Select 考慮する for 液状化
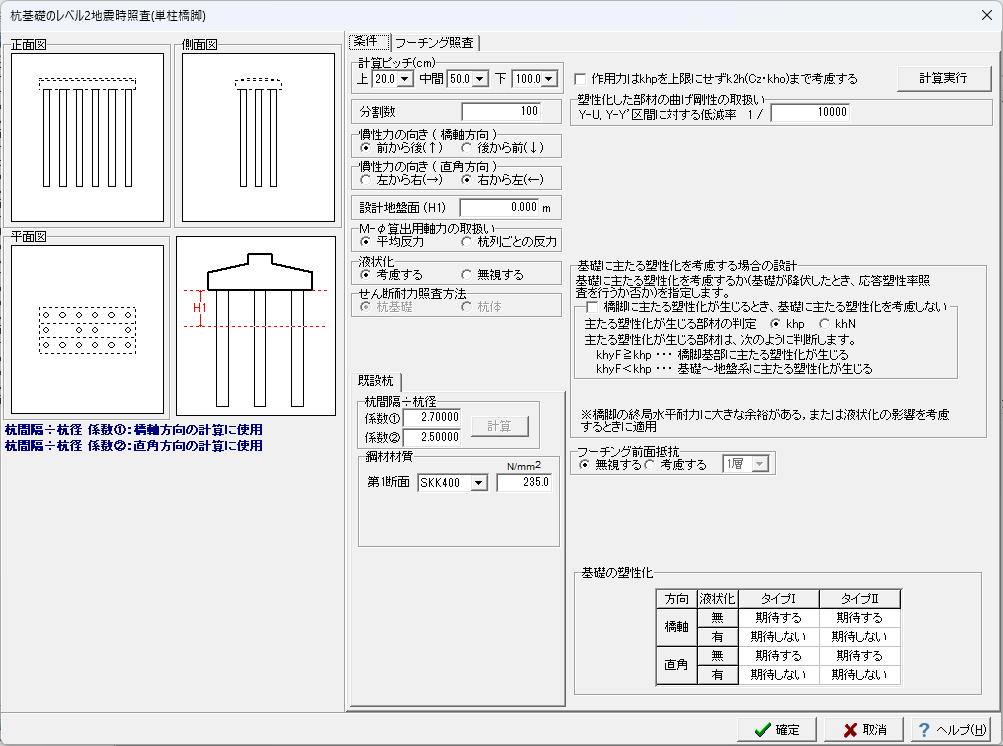 pyautogui.click(x=365, y=275)
